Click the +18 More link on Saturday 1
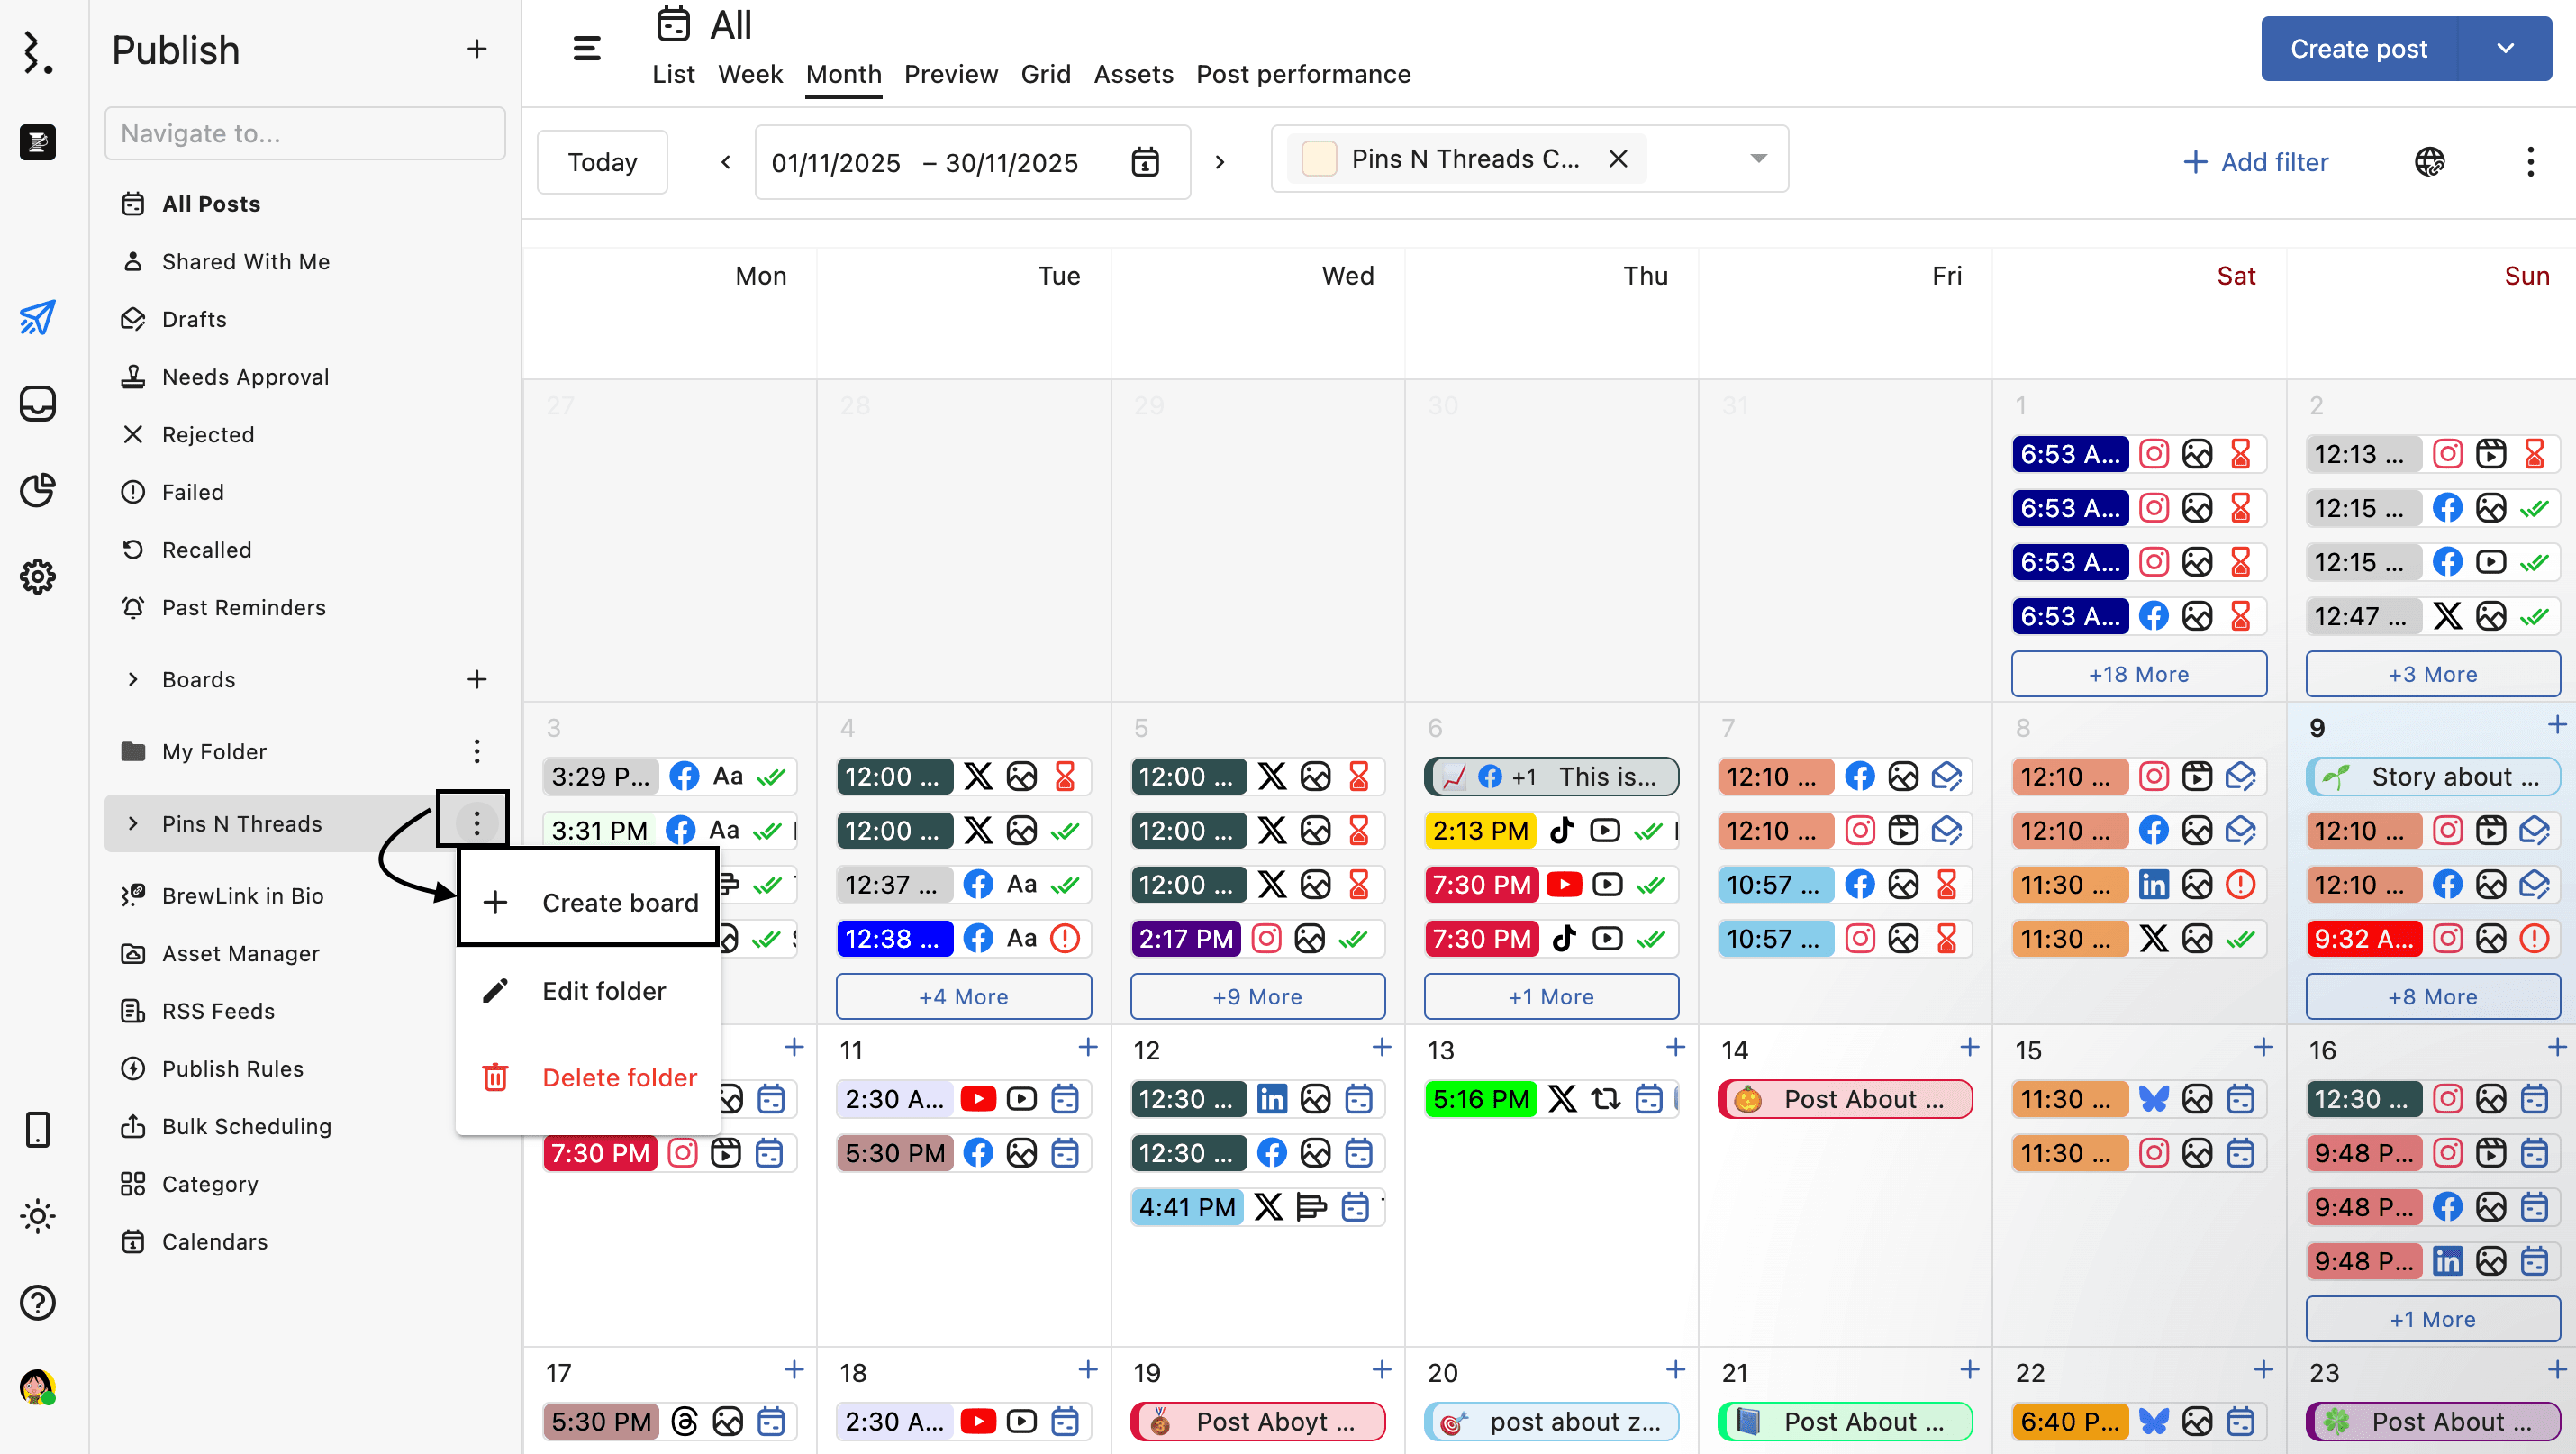The image size is (2576, 1454). point(2138,674)
